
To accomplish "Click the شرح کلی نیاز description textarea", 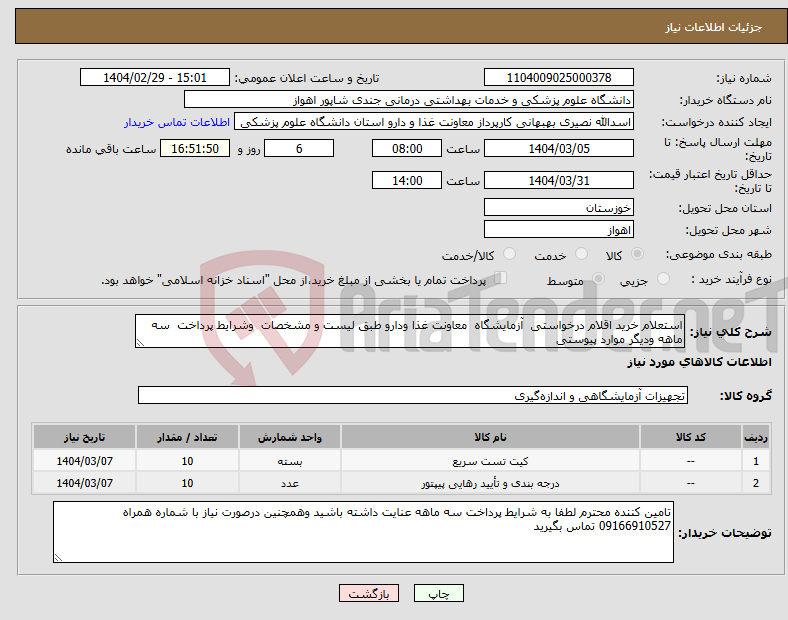I will pyautogui.click(x=410, y=332).
